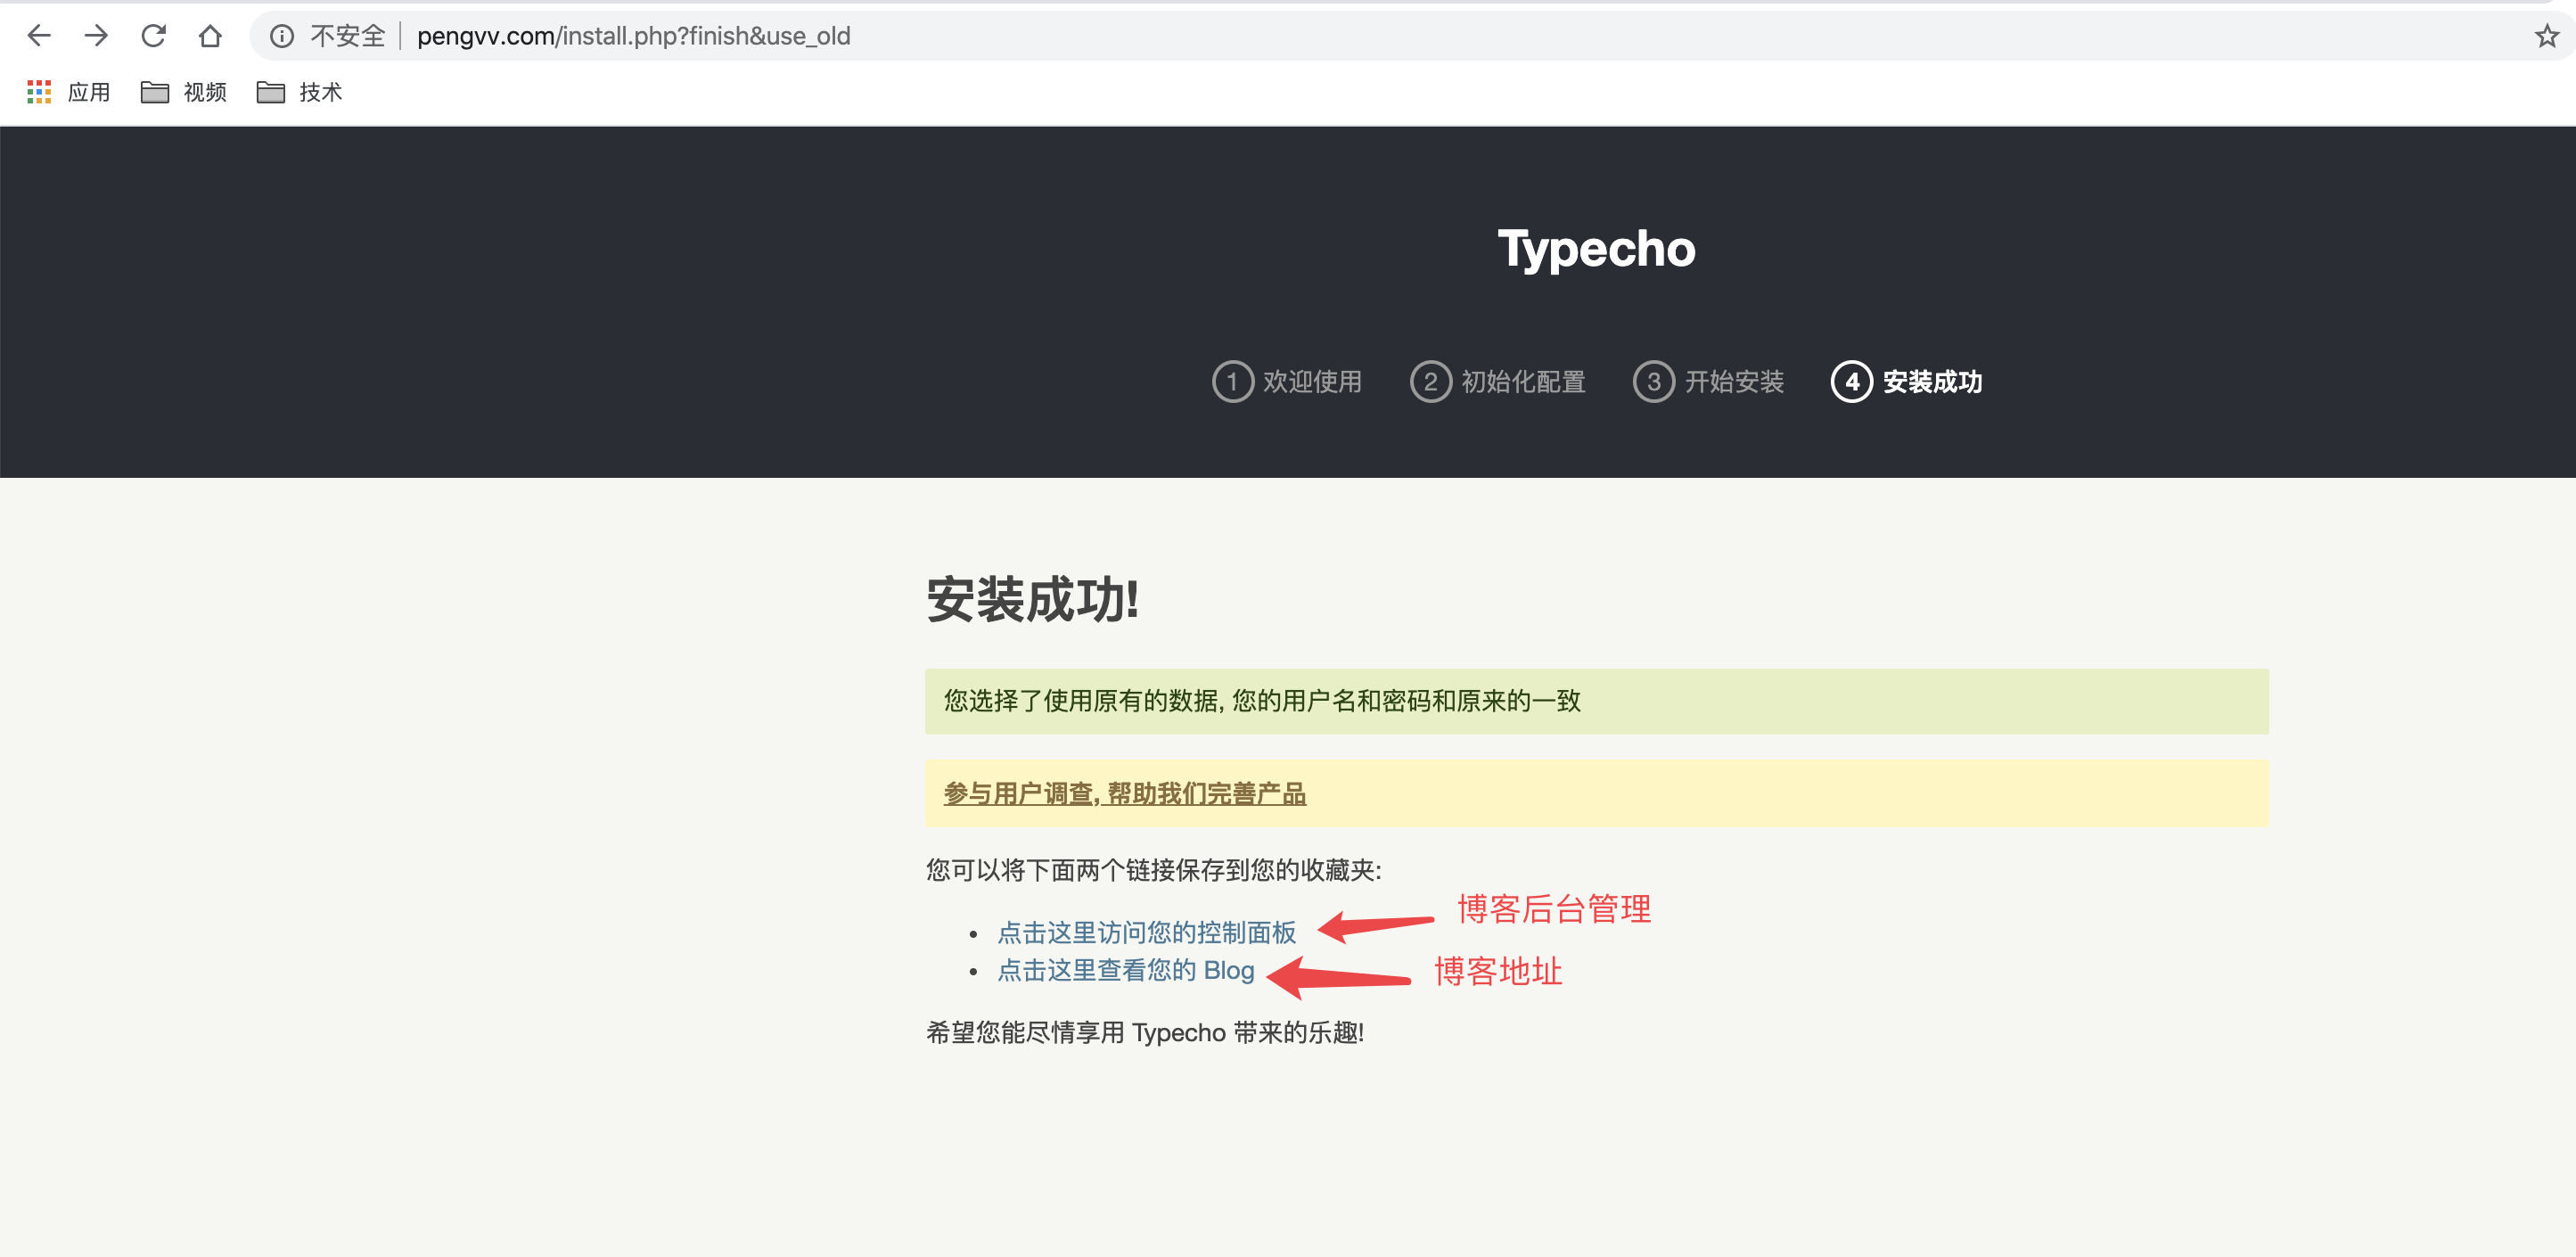Click the Typecho title heading
This screenshot has width=2576, height=1257.
point(1596,248)
